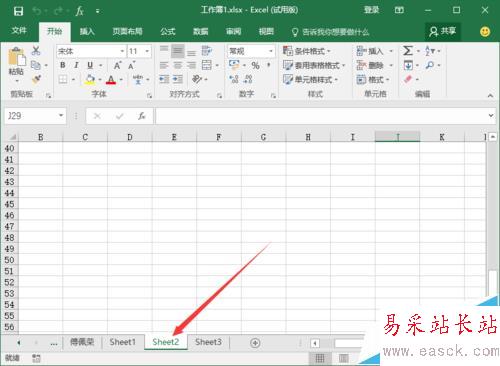This screenshot has width=500, height=366.
Task: Toggle Italic formatting
Action: [76, 65]
